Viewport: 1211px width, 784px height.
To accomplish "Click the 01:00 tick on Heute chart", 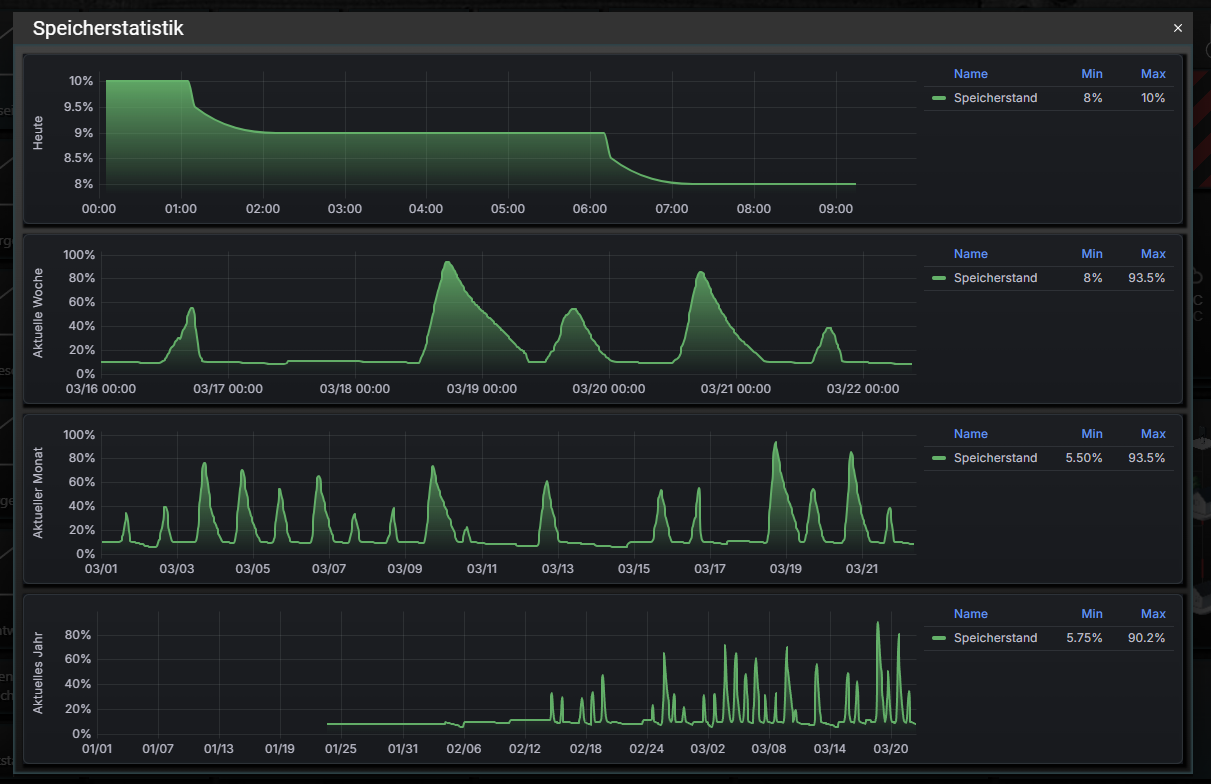I will click(181, 209).
